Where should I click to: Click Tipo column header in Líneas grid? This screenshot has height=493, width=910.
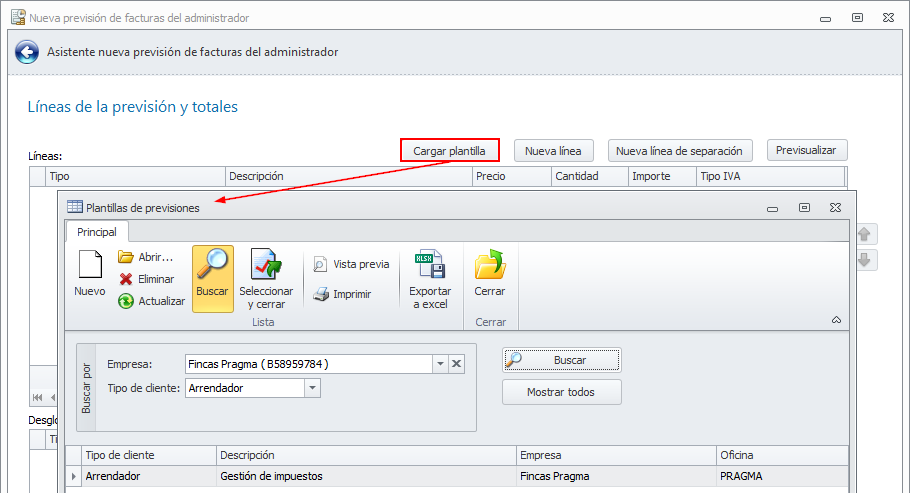point(135,176)
